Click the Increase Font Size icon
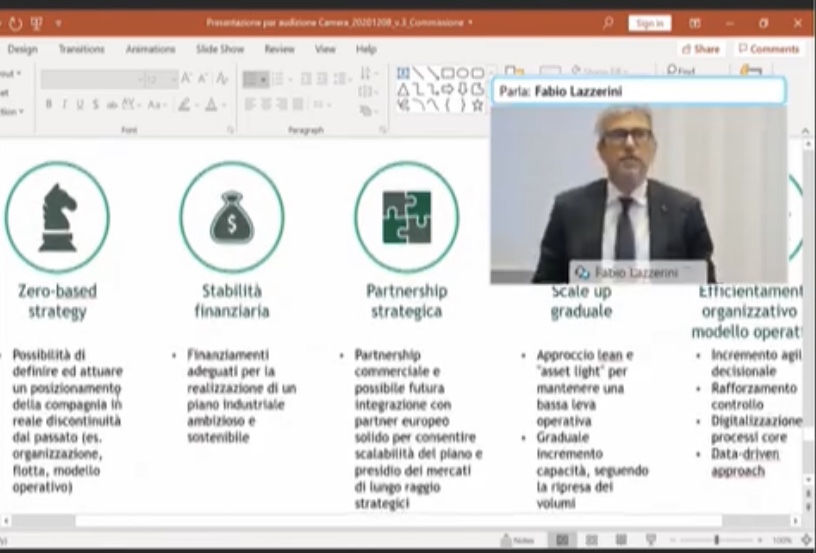 187,79
